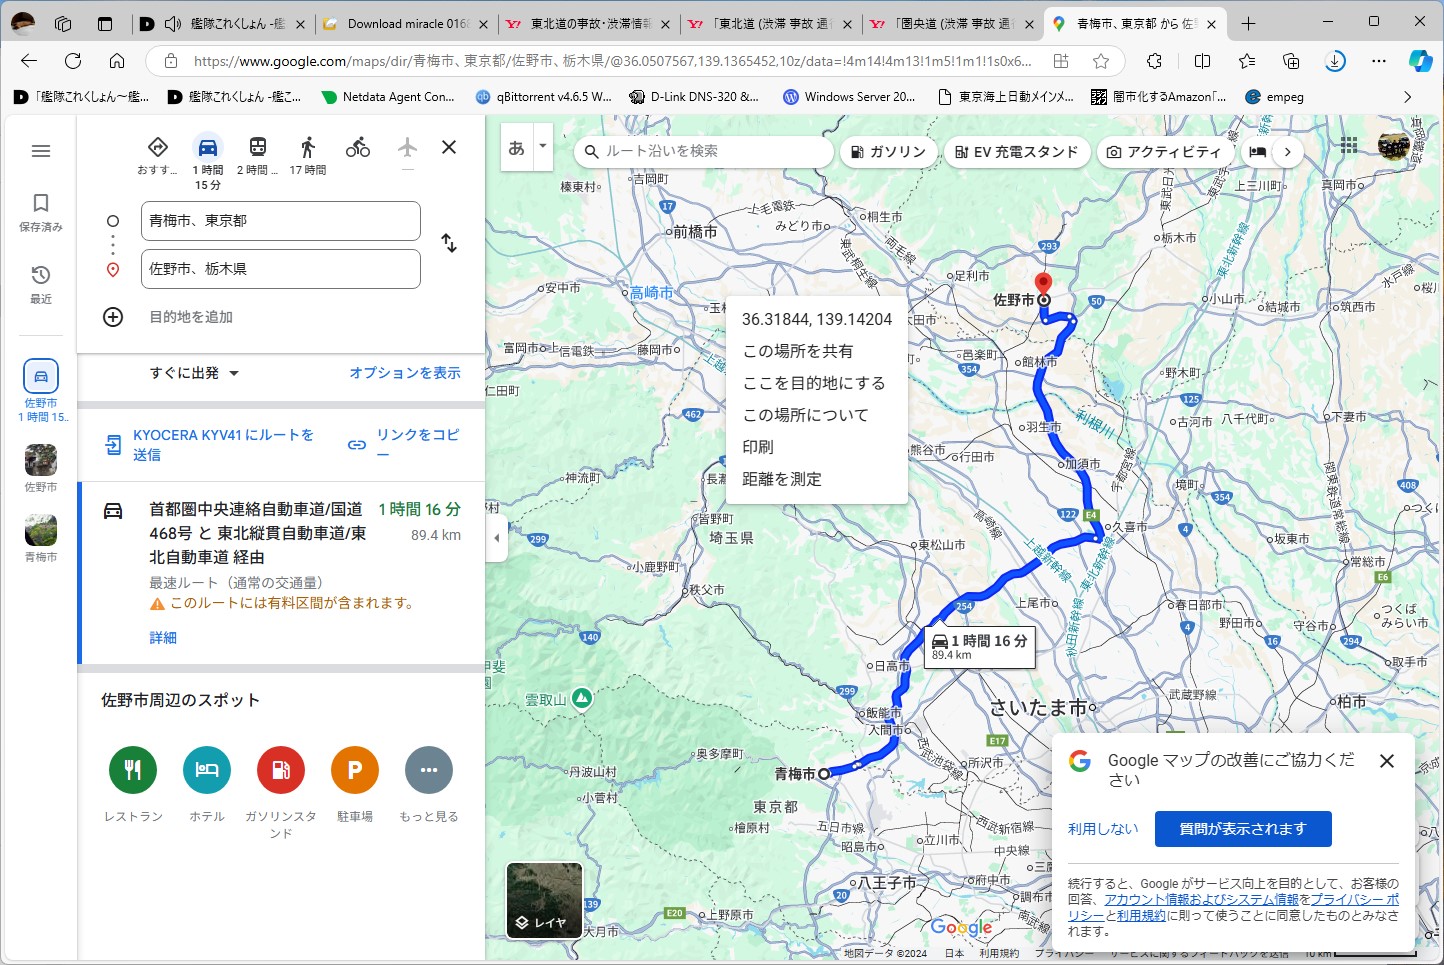Open a new browser tab
Image resolution: width=1444 pixels, height=965 pixels.
(1248, 23)
